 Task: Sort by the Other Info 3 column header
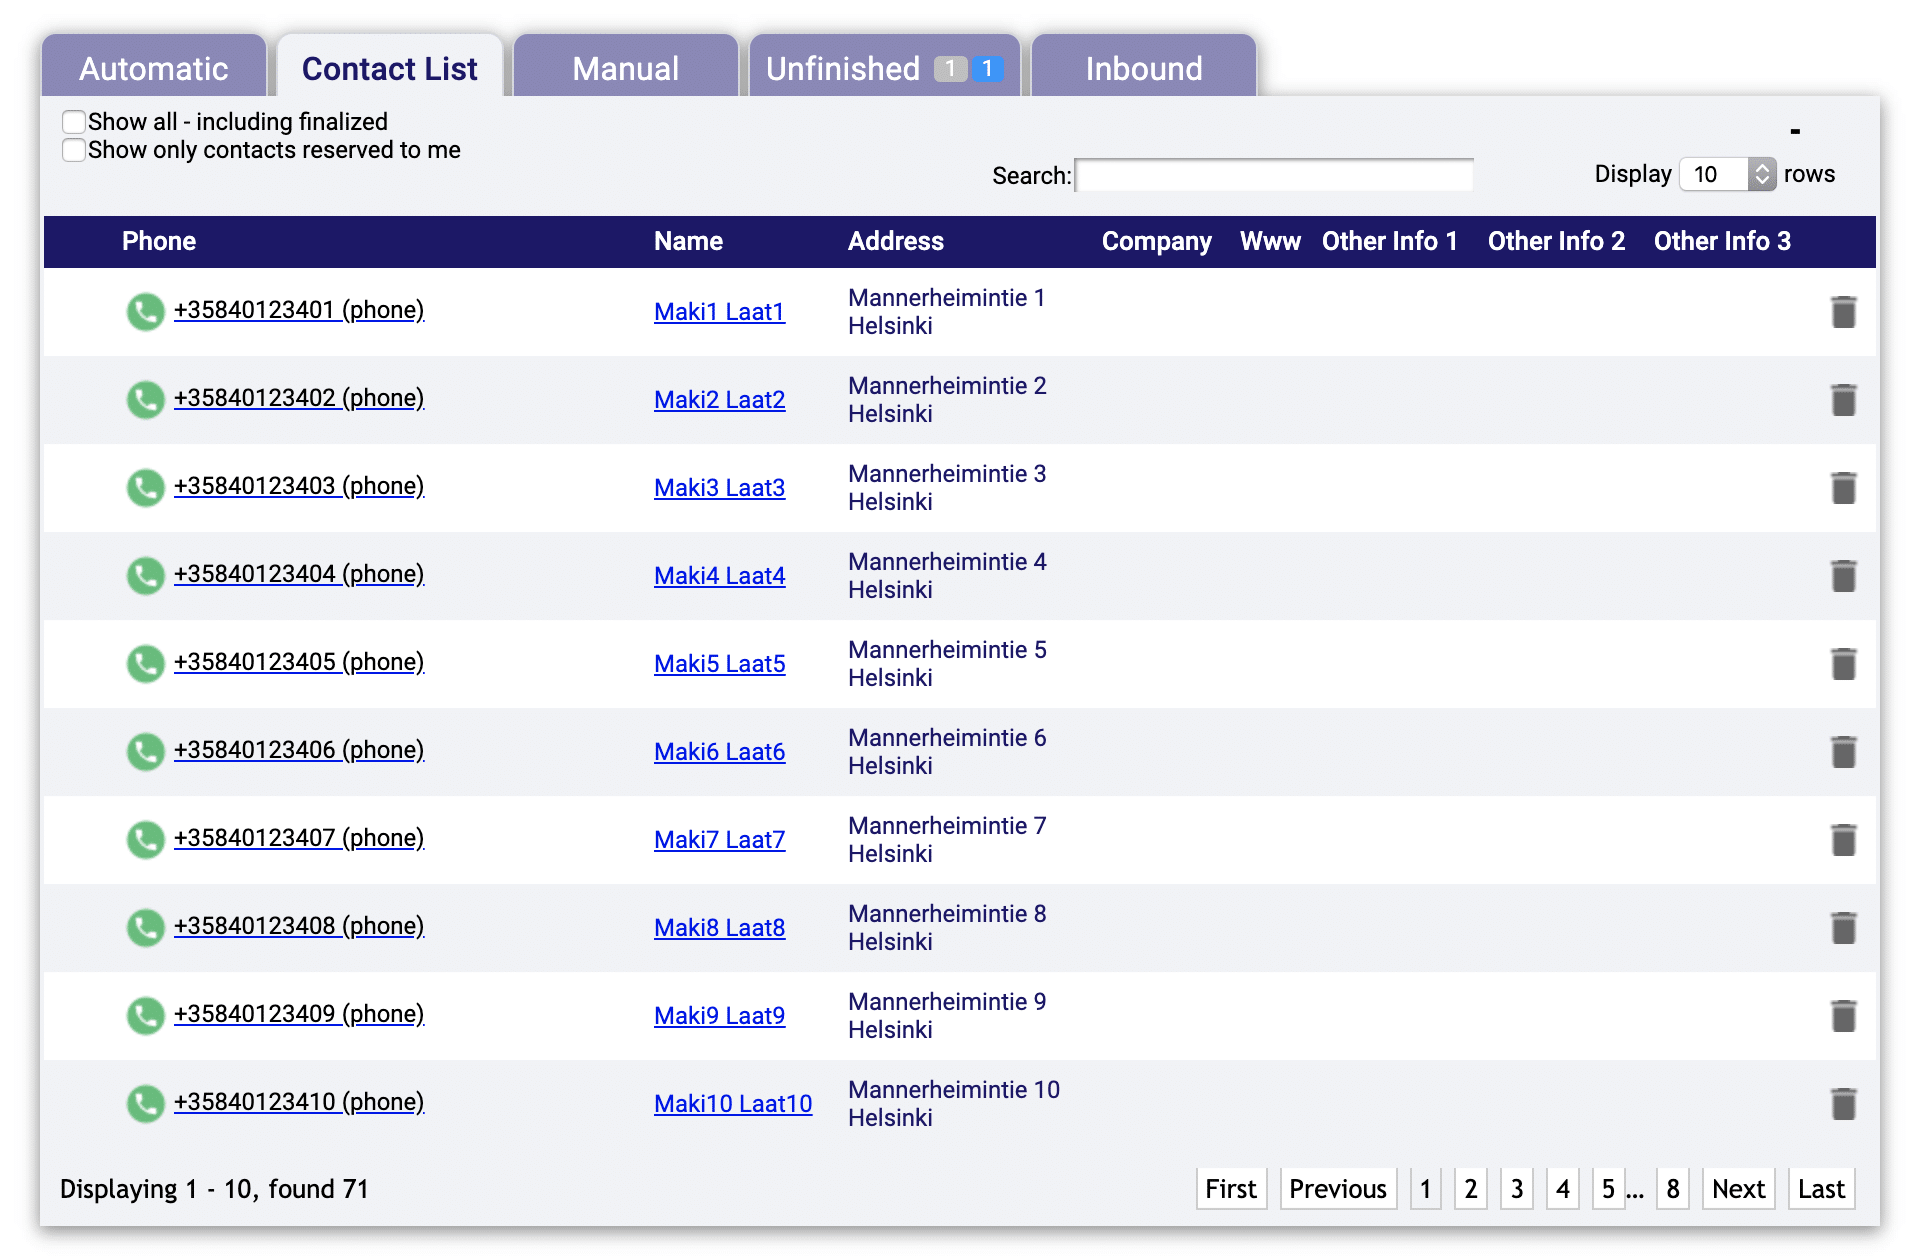[1722, 241]
